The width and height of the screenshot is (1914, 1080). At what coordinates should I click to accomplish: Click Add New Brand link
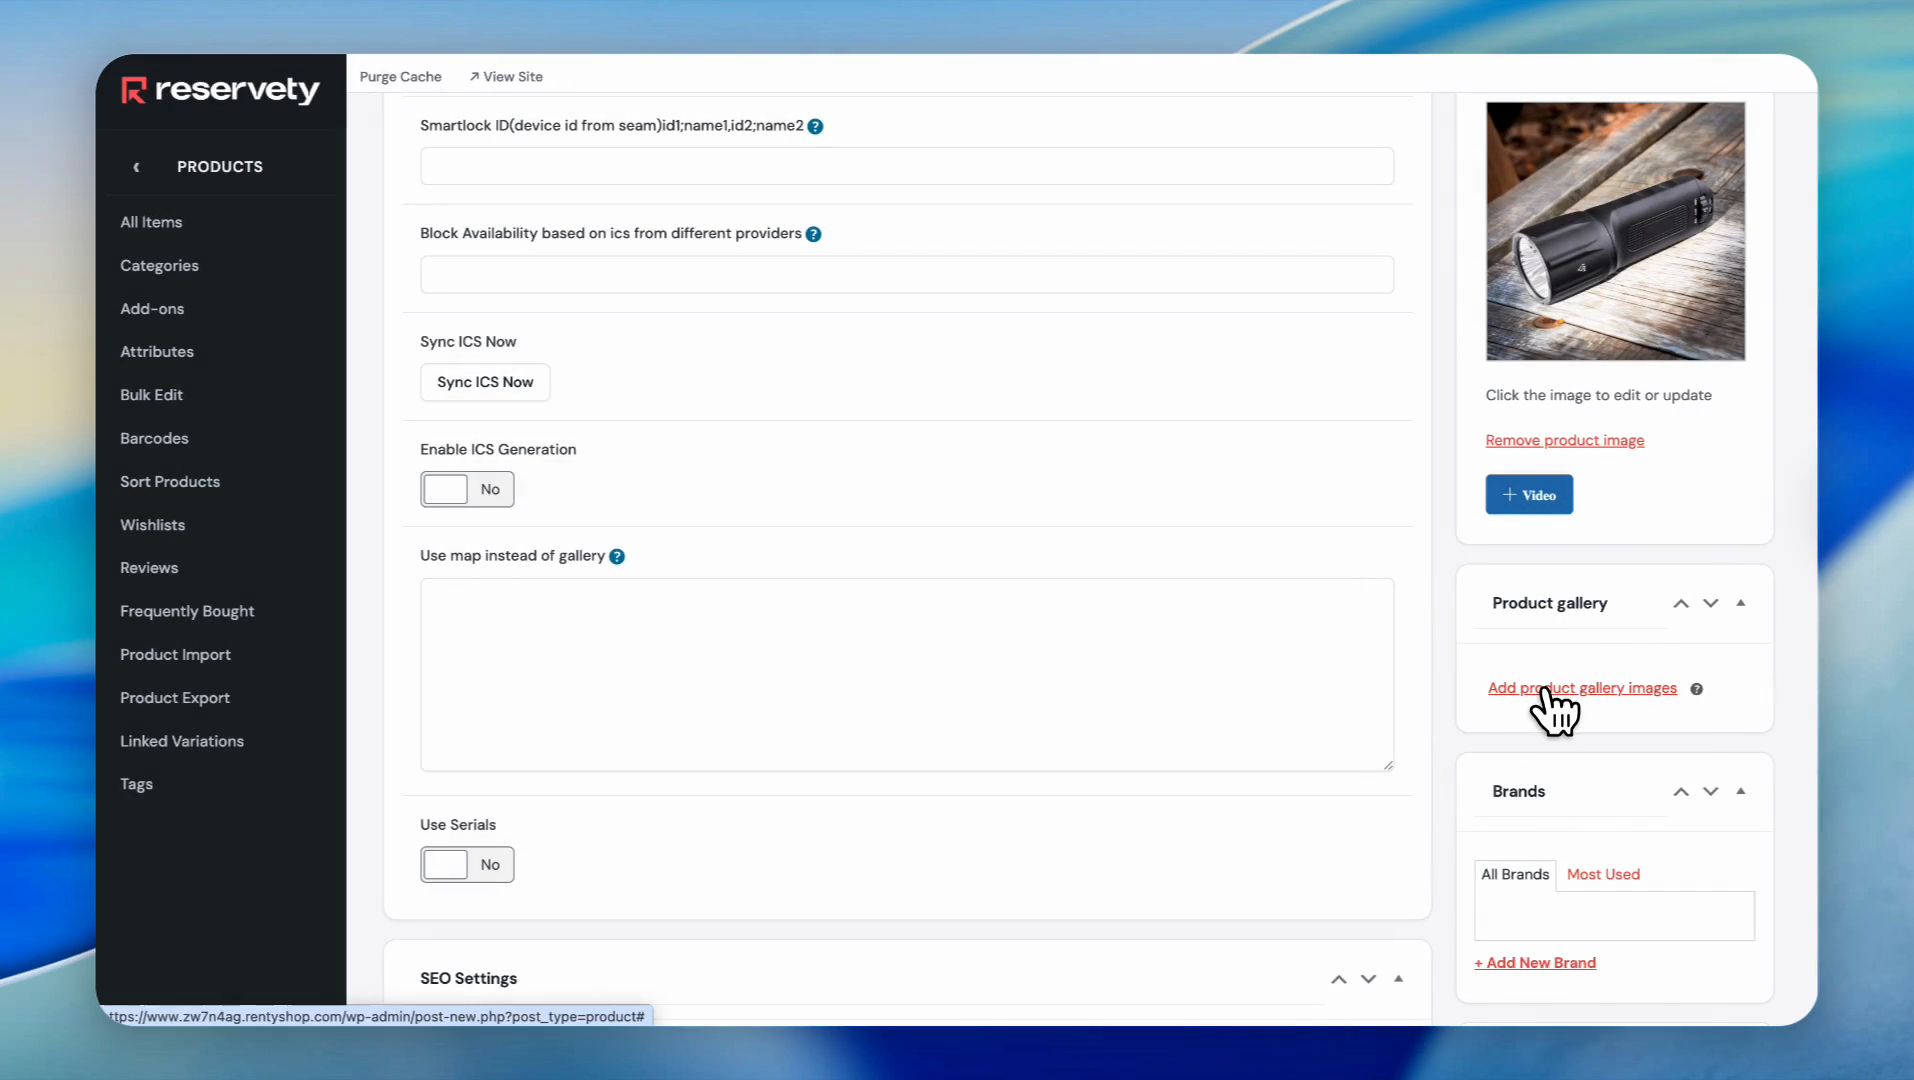point(1535,963)
